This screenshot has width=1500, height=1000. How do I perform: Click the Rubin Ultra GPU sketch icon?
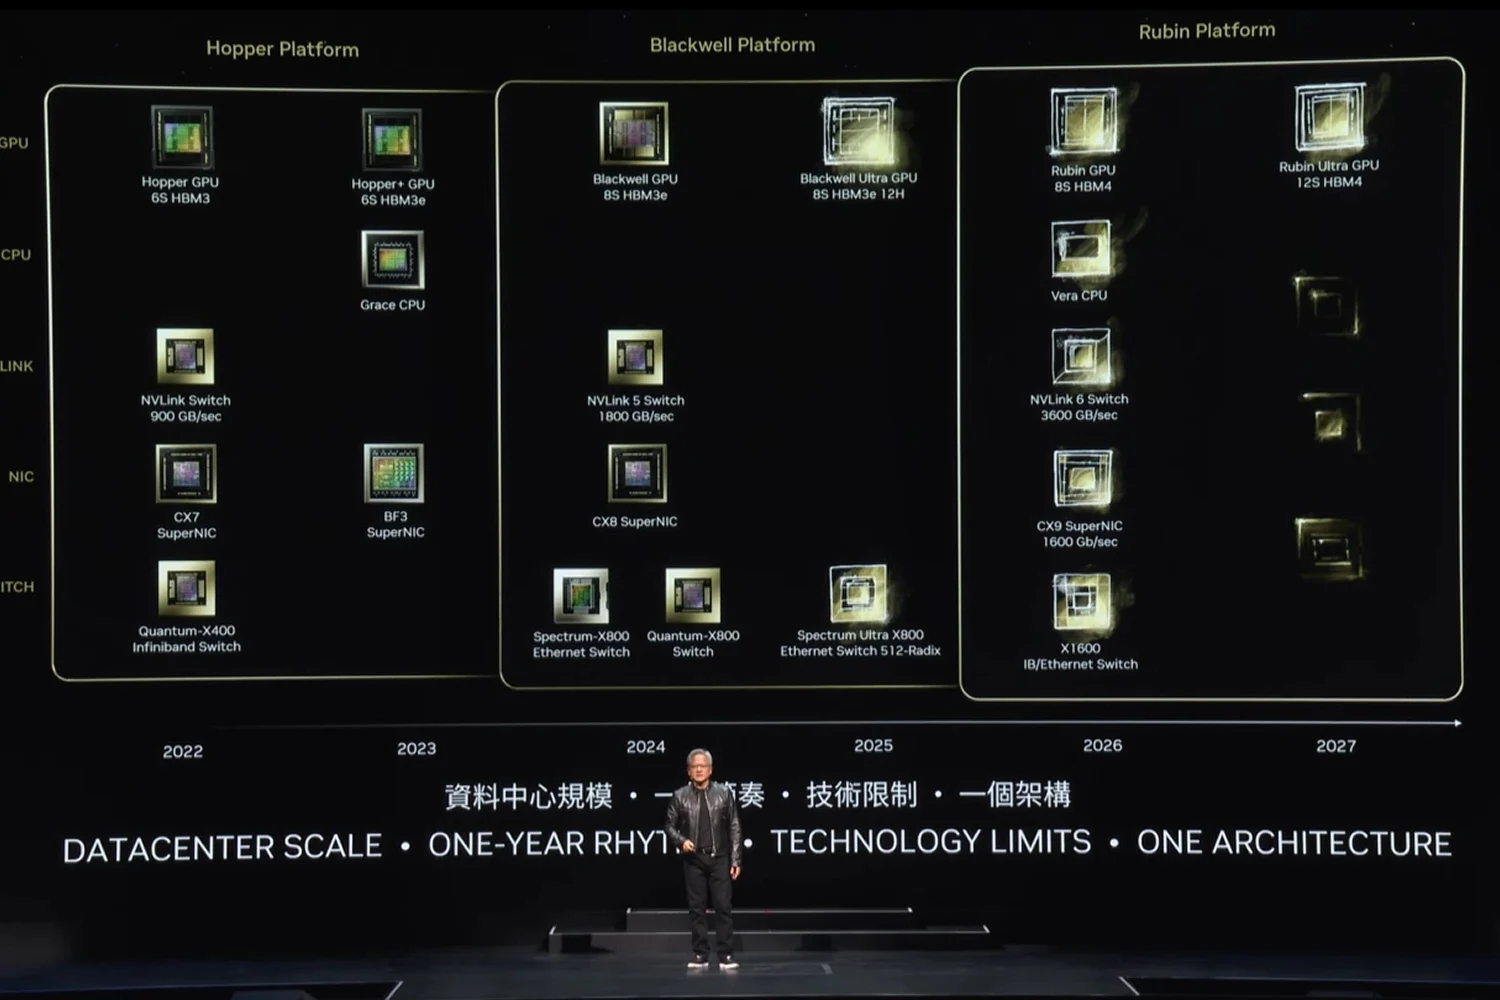tap(1329, 117)
